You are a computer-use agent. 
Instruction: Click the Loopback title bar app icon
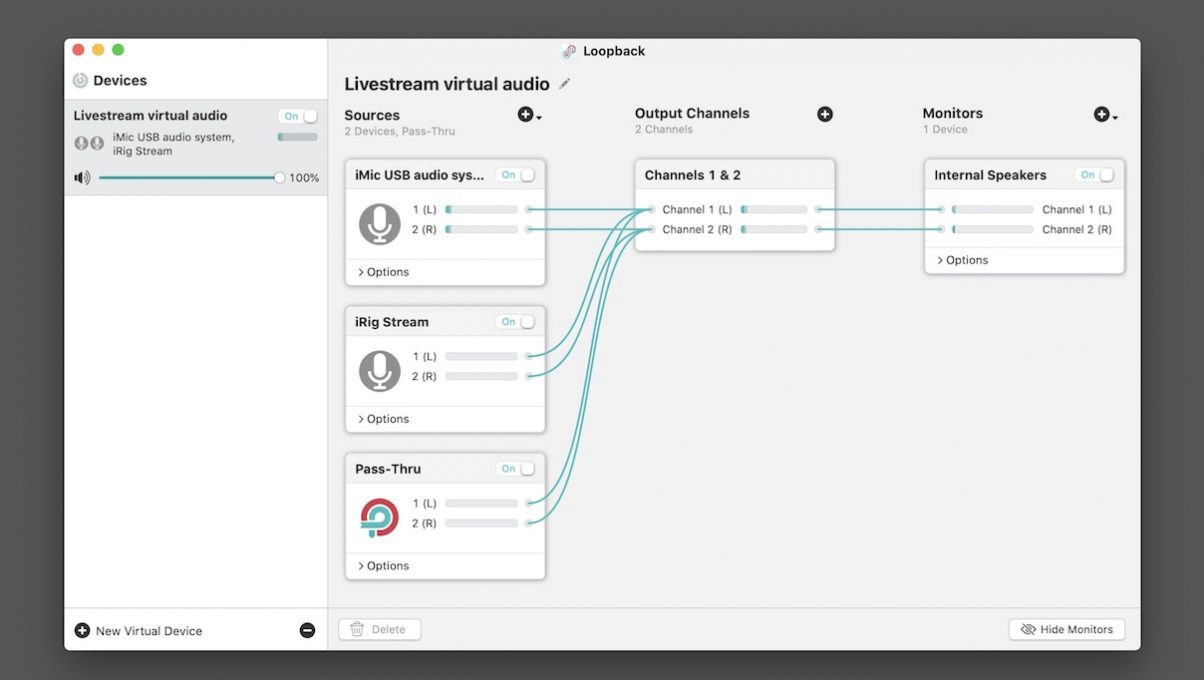click(x=569, y=51)
